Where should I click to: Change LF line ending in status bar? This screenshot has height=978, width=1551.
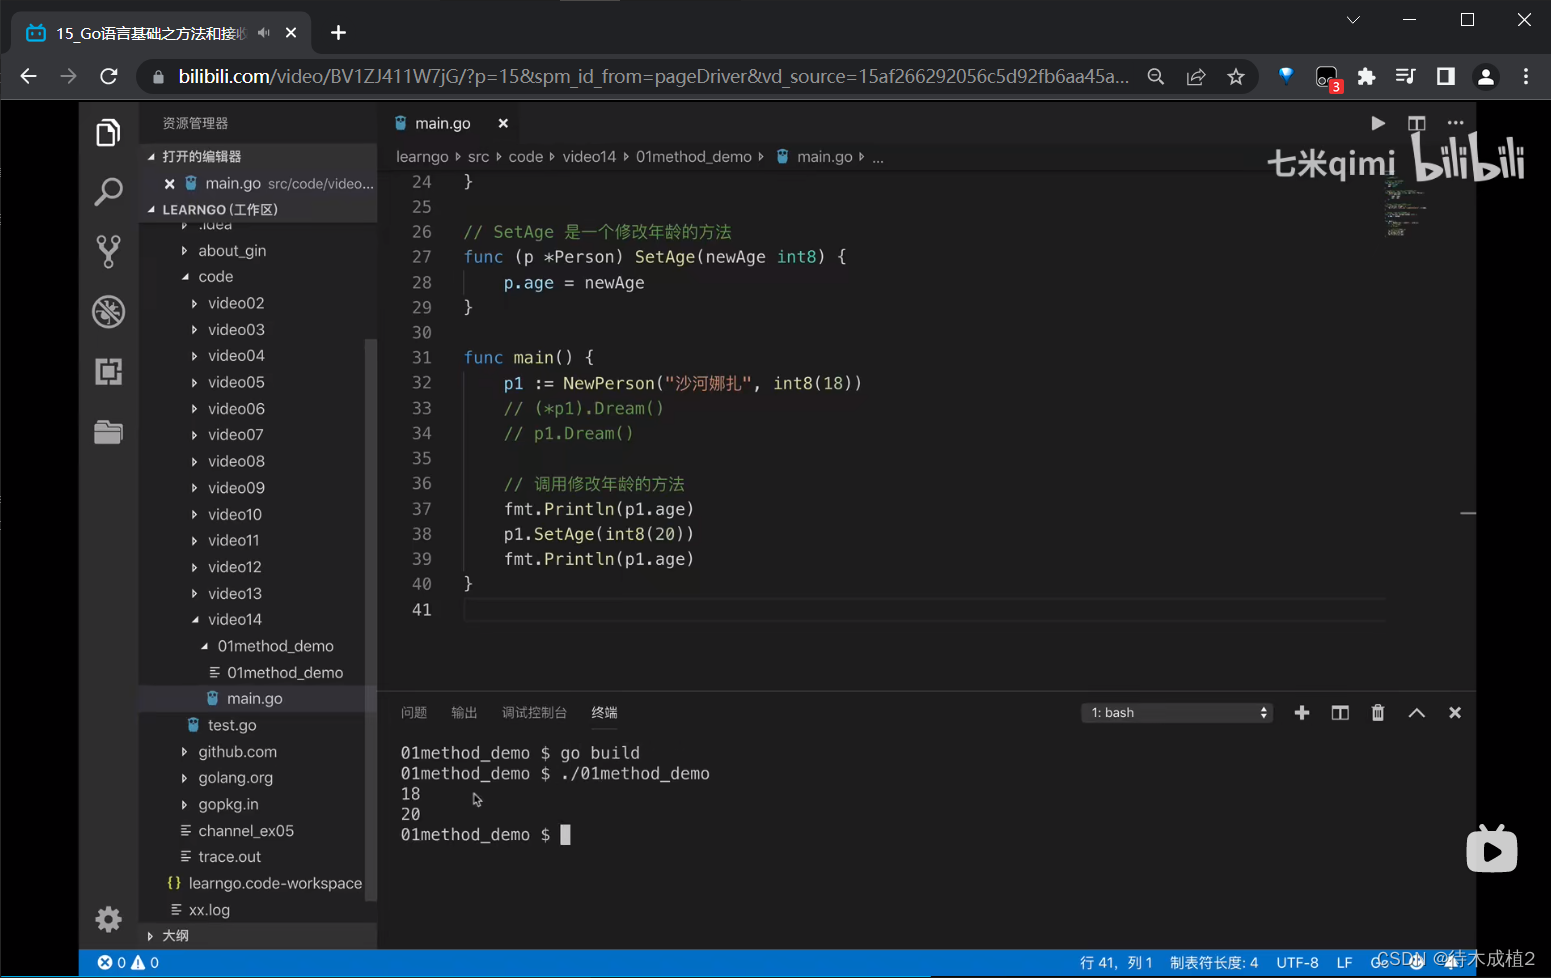click(1344, 962)
